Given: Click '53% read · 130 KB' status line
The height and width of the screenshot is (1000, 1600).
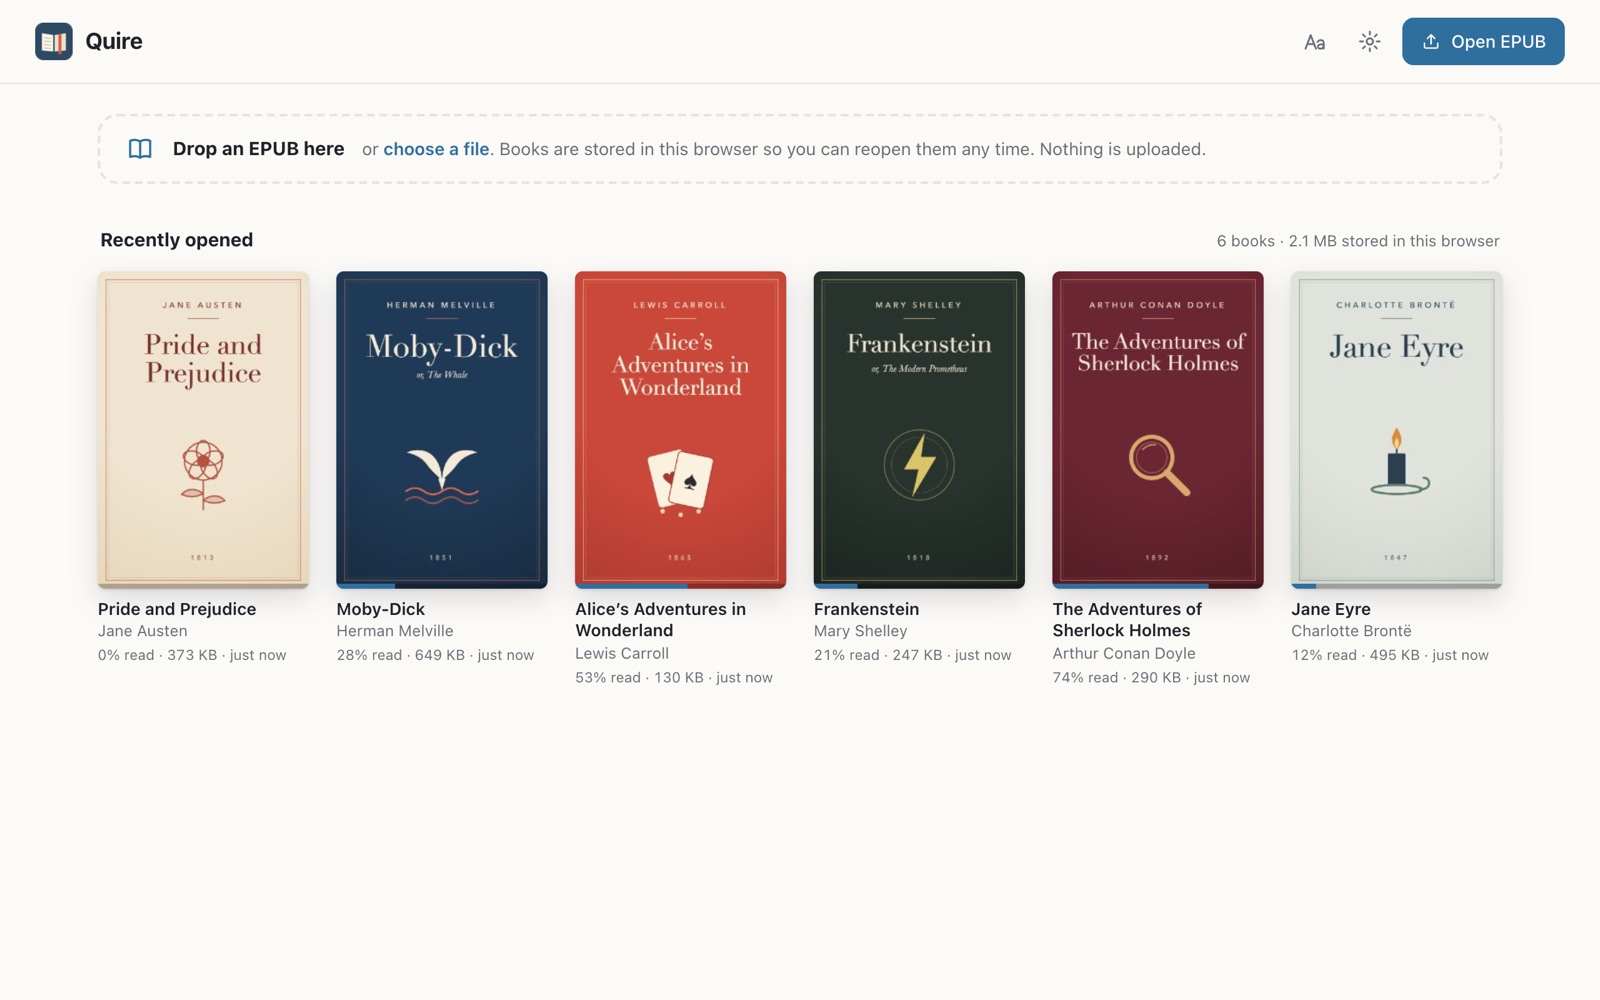Looking at the screenshot, I should click(x=674, y=677).
